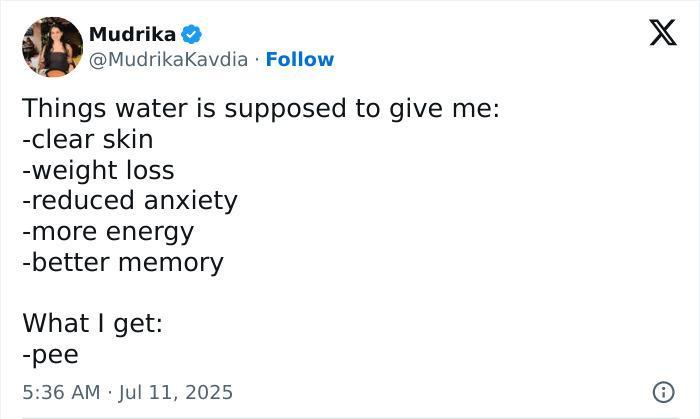Open the X logo link
The height and width of the screenshot is (419, 700).
pos(662,34)
